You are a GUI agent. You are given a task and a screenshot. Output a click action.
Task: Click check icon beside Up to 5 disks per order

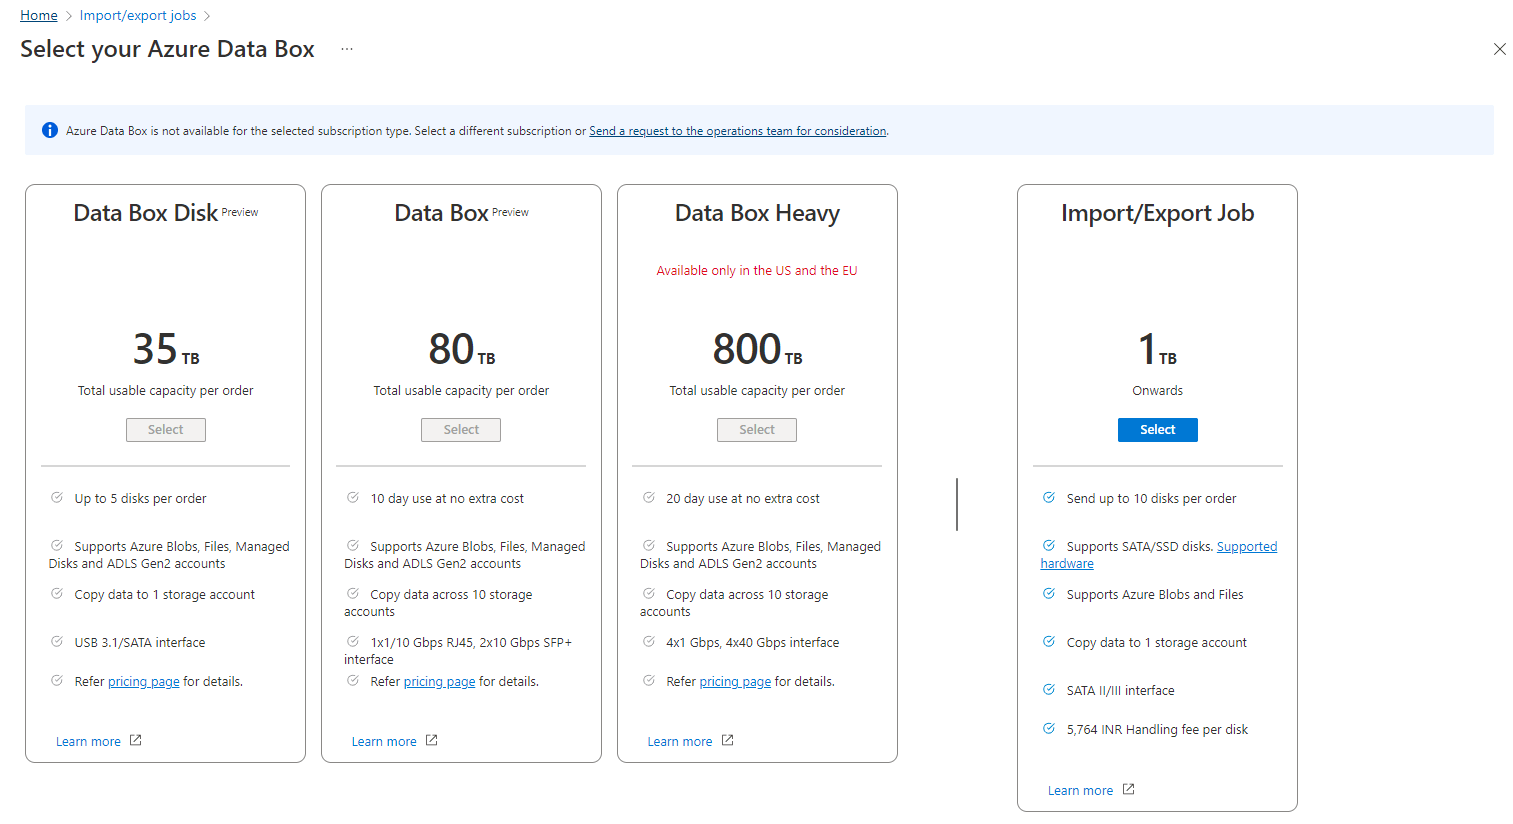57,497
